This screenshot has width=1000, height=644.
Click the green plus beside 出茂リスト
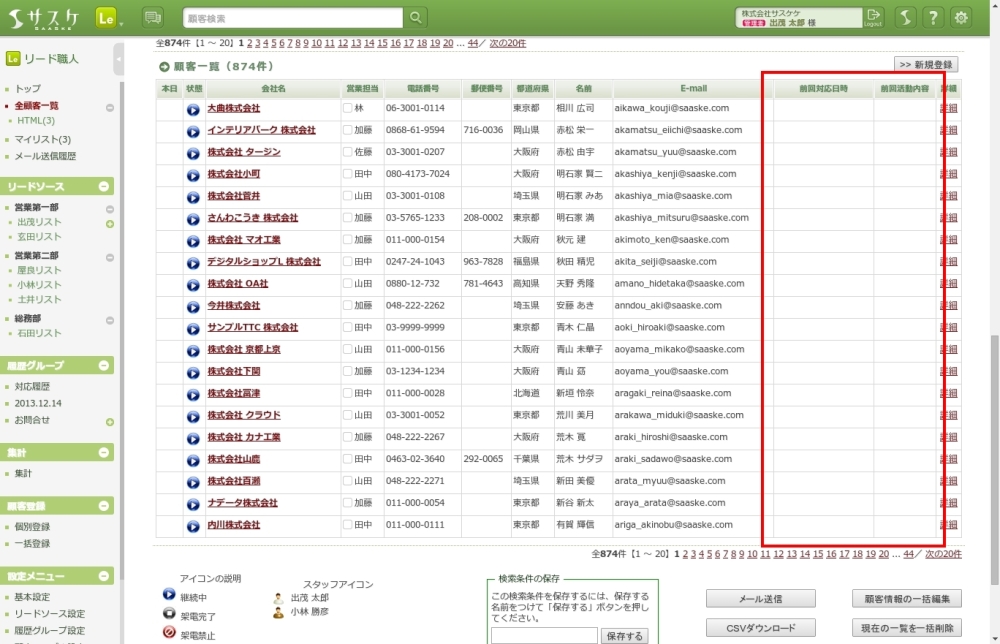click(110, 223)
